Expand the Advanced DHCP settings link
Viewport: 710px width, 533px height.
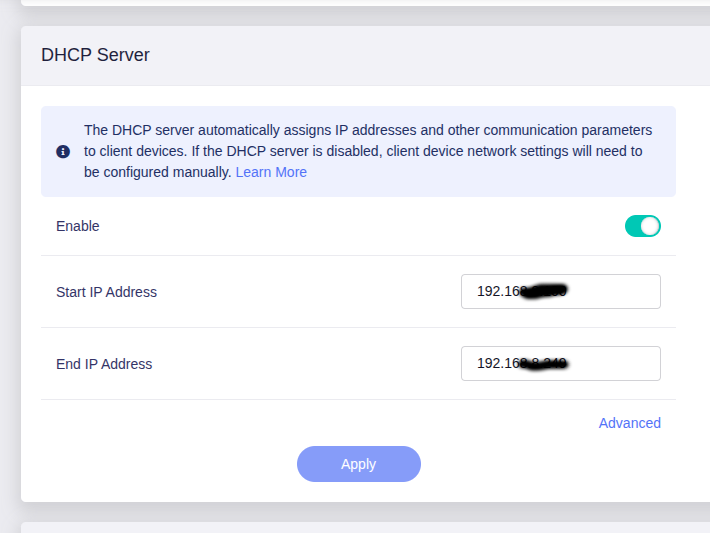click(x=629, y=423)
